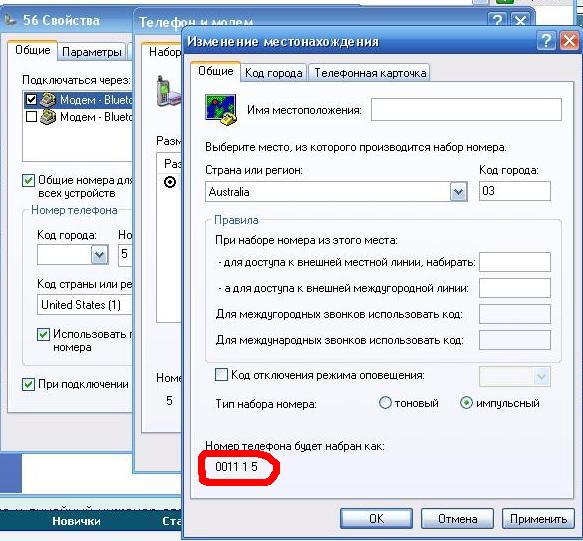The width and height of the screenshot is (583, 541).
Task: Select тоновый dialing type
Action: coord(385,403)
